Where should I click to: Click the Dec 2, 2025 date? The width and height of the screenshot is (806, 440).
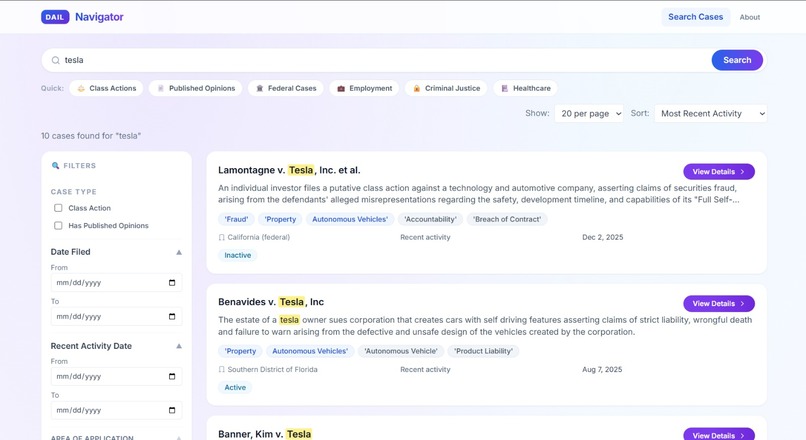click(x=602, y=237)
